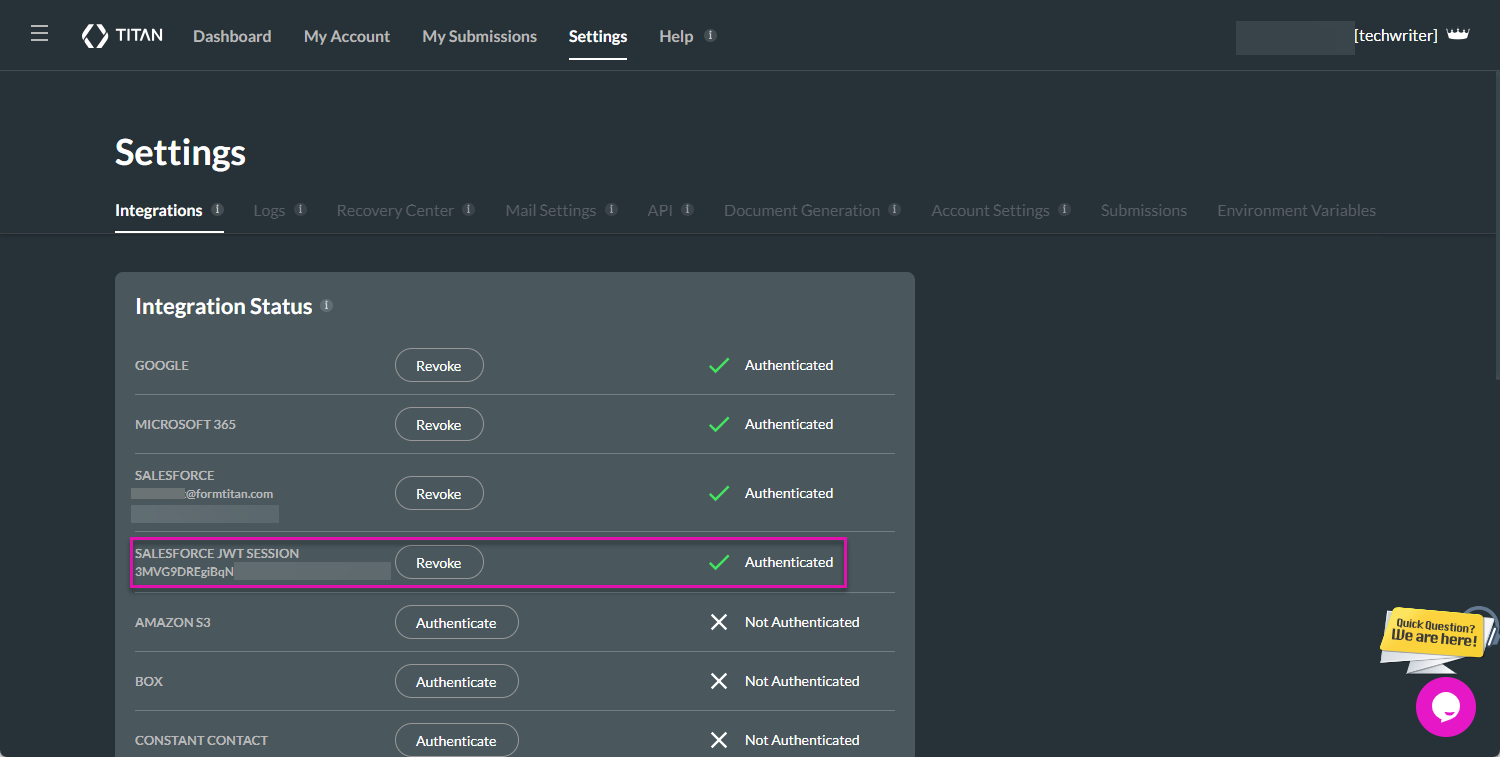This screenshot has width=1500, height=757.
Task: Click the Titan logo
Action: pyautogui.click(x=122, y=35)
